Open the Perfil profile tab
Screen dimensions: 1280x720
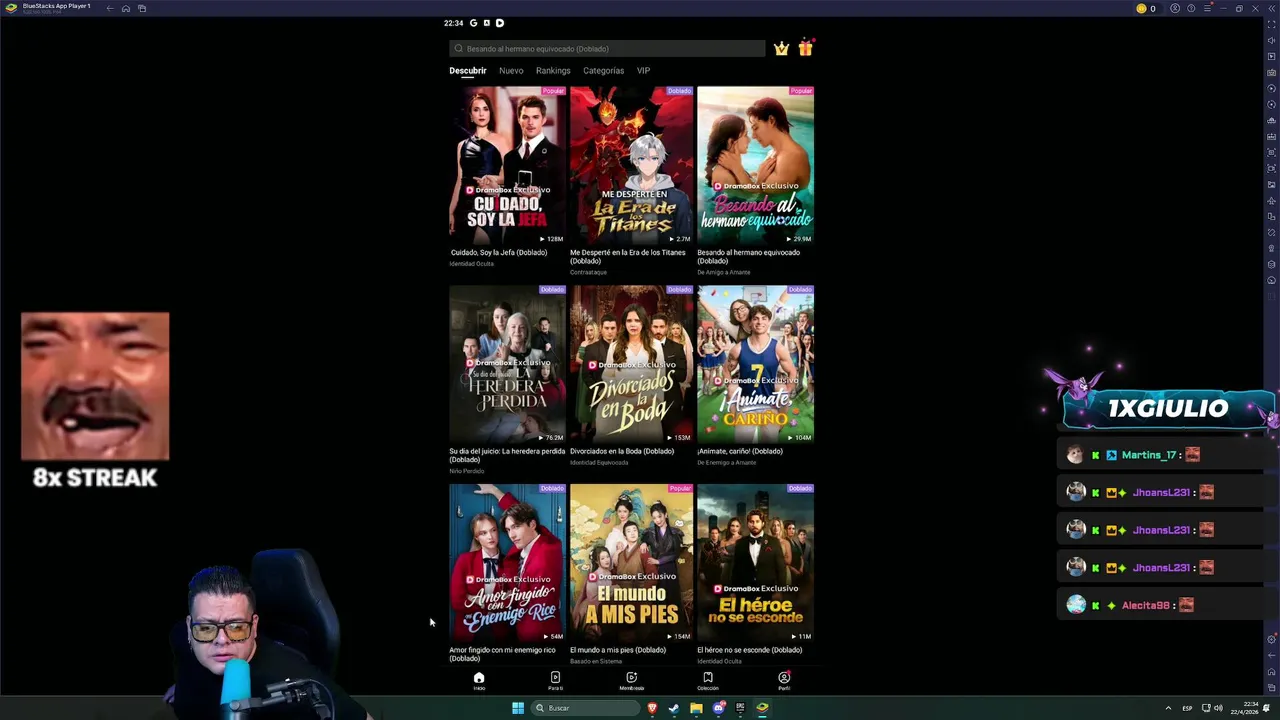[784, 681]
